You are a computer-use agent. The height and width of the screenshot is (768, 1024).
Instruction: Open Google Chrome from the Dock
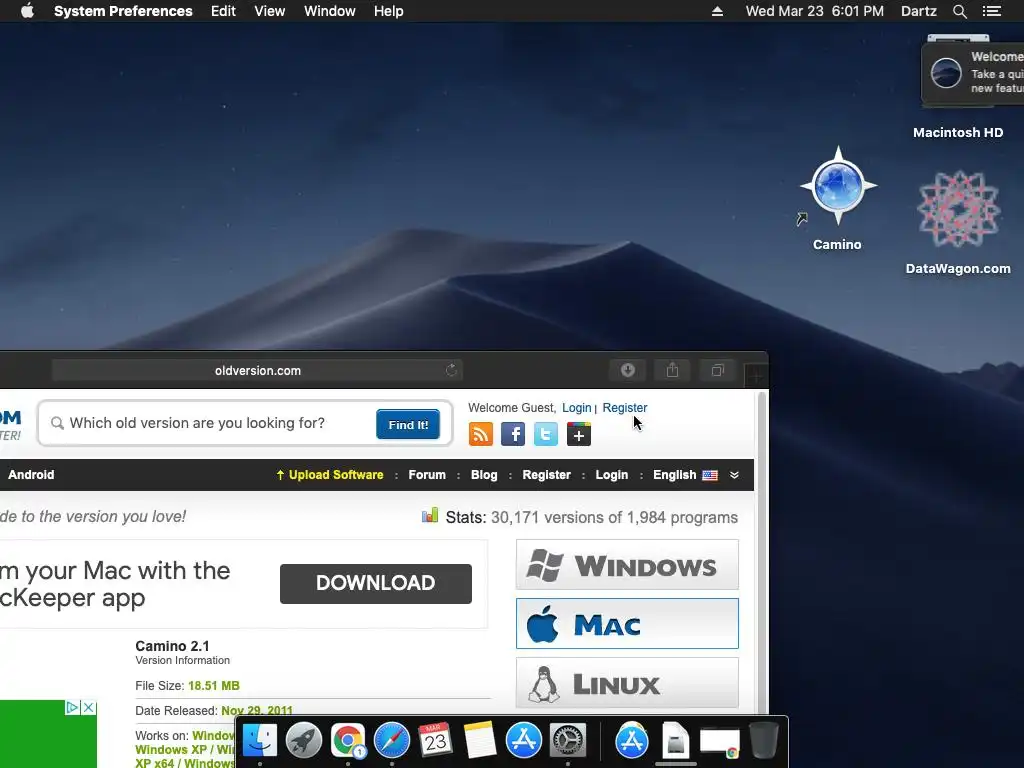point(347,741)
